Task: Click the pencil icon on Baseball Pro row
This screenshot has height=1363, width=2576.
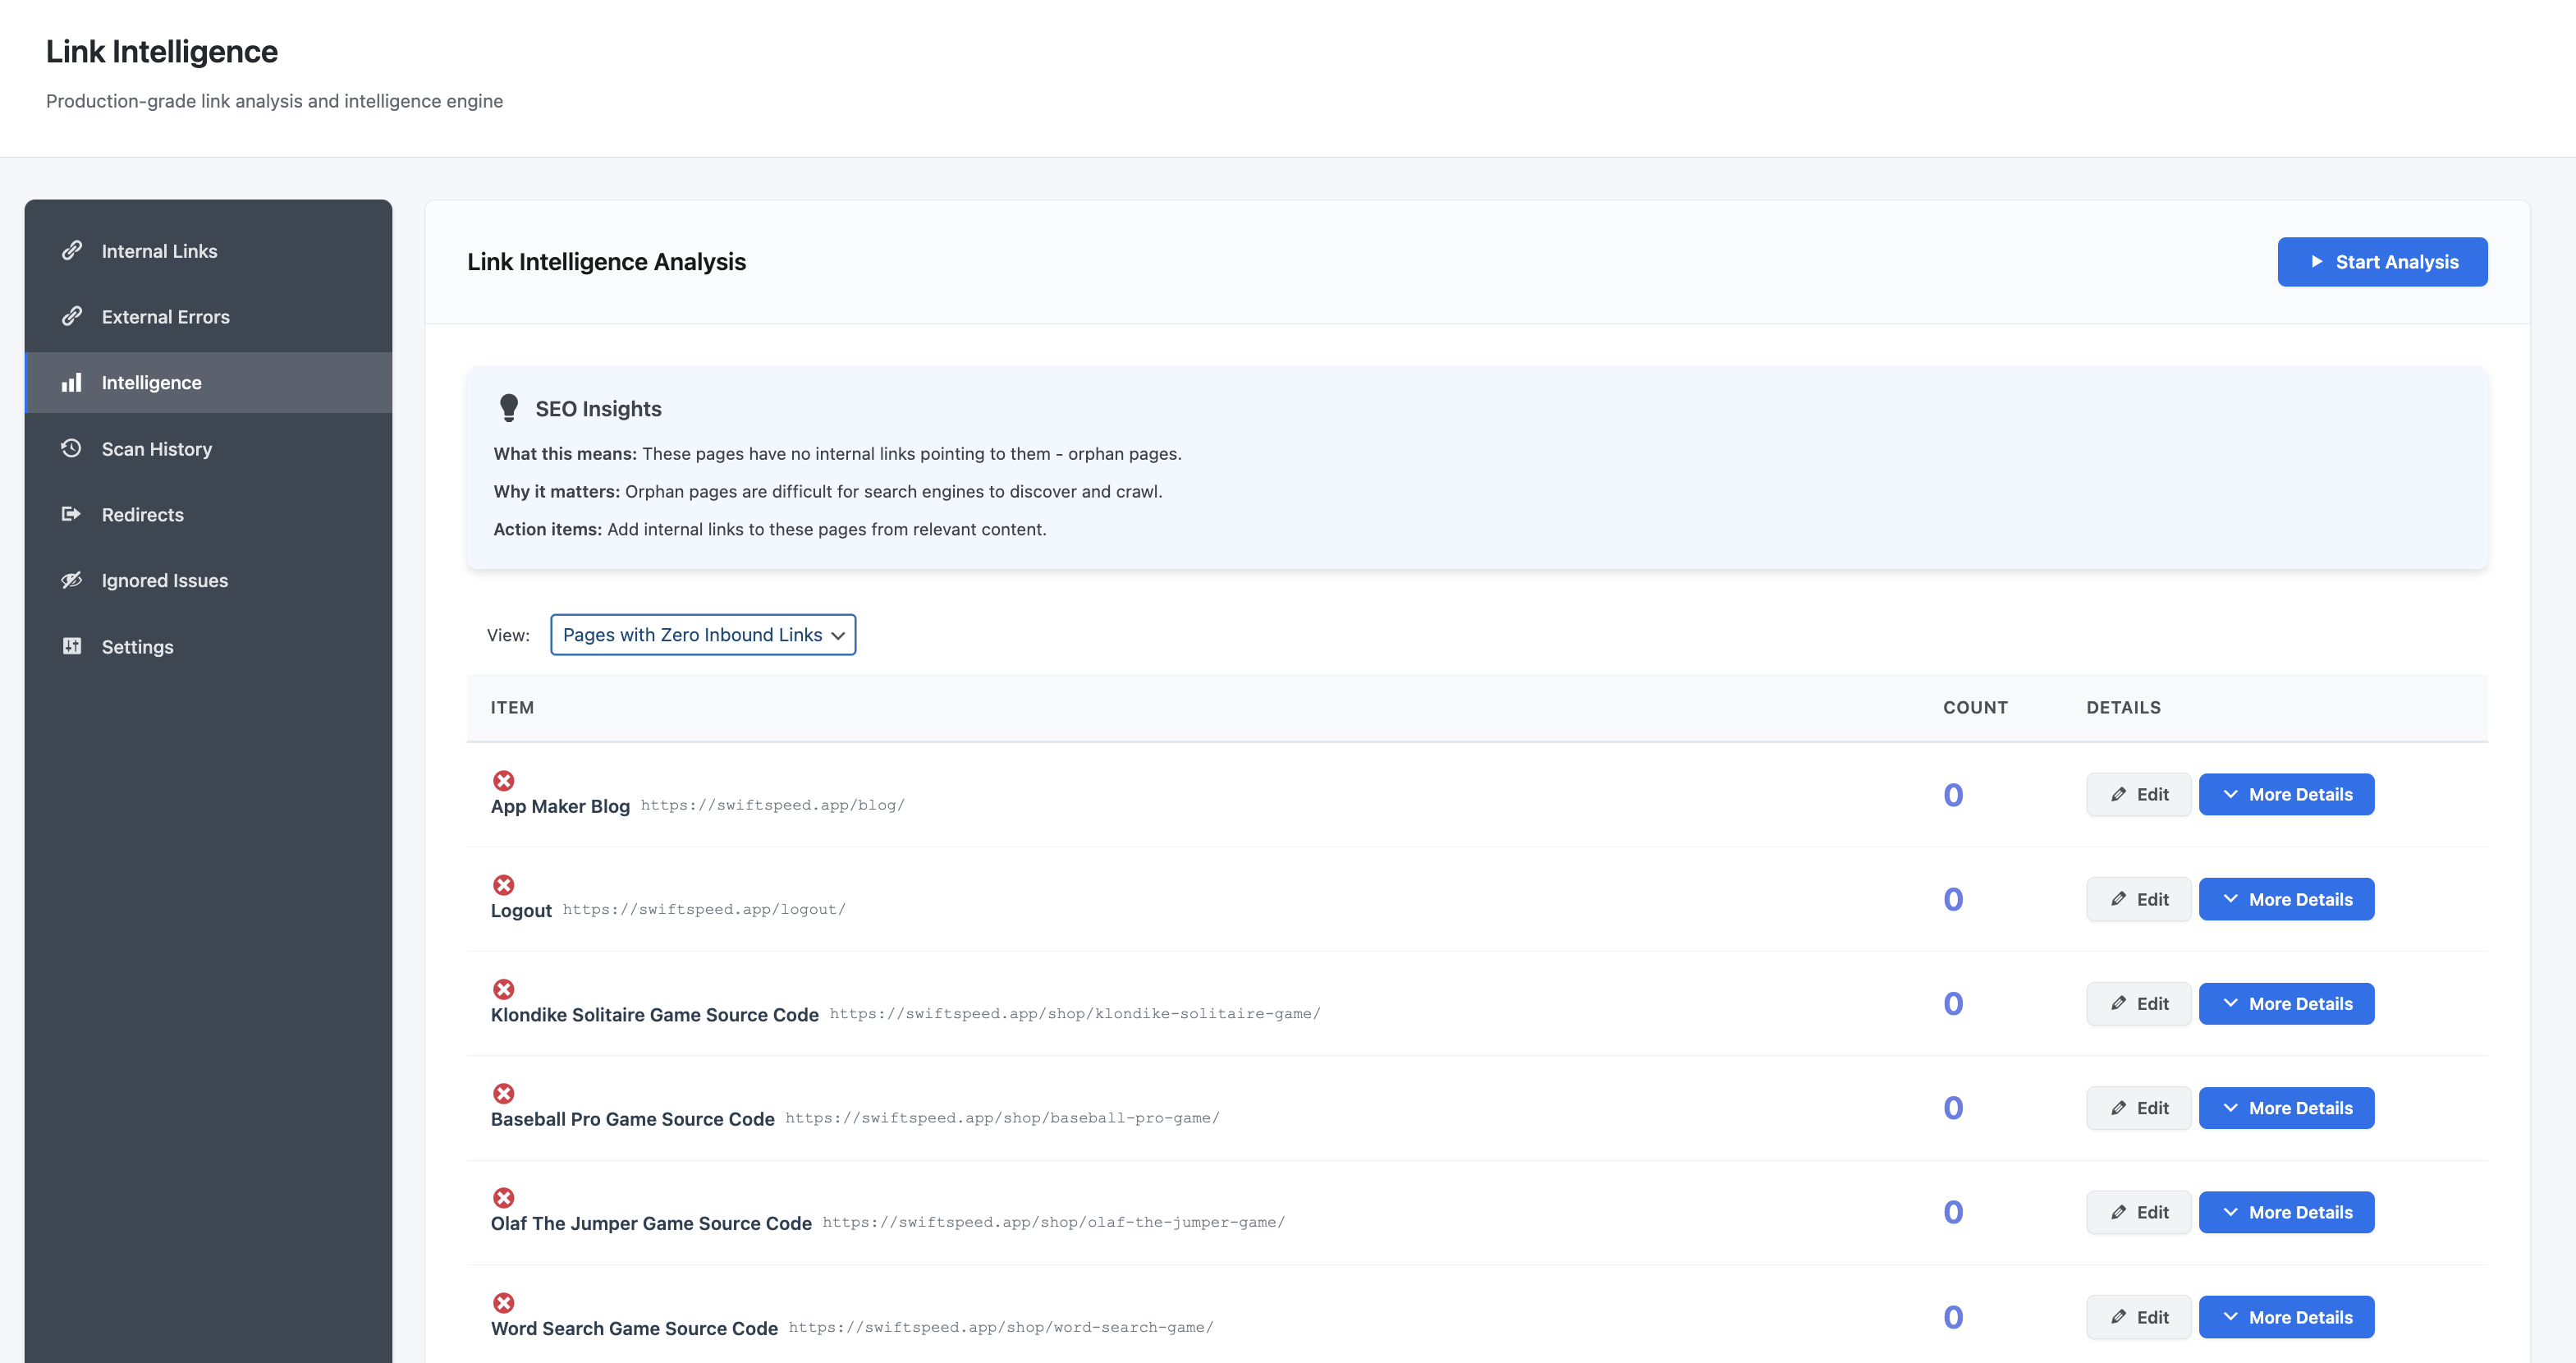Action: click(2138, 1108)
